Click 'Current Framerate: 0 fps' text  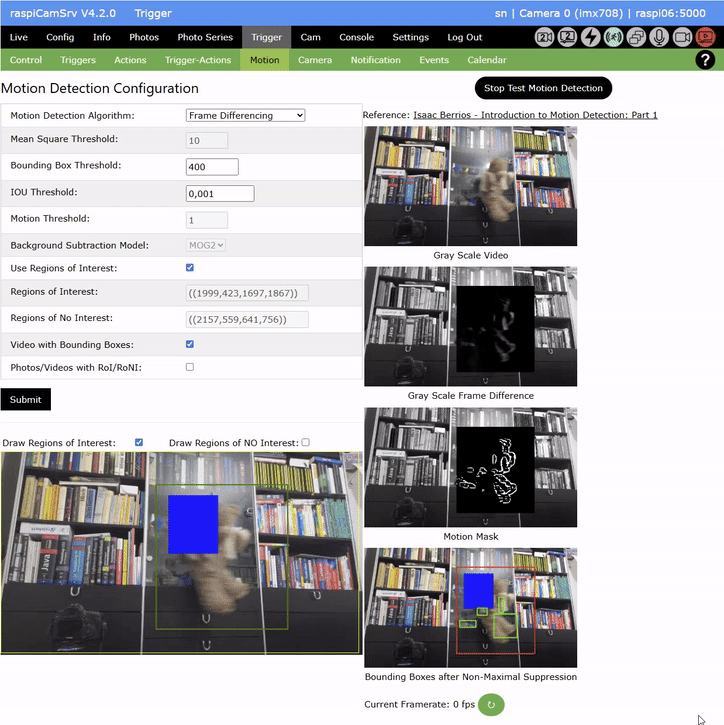tap(419, 704)
